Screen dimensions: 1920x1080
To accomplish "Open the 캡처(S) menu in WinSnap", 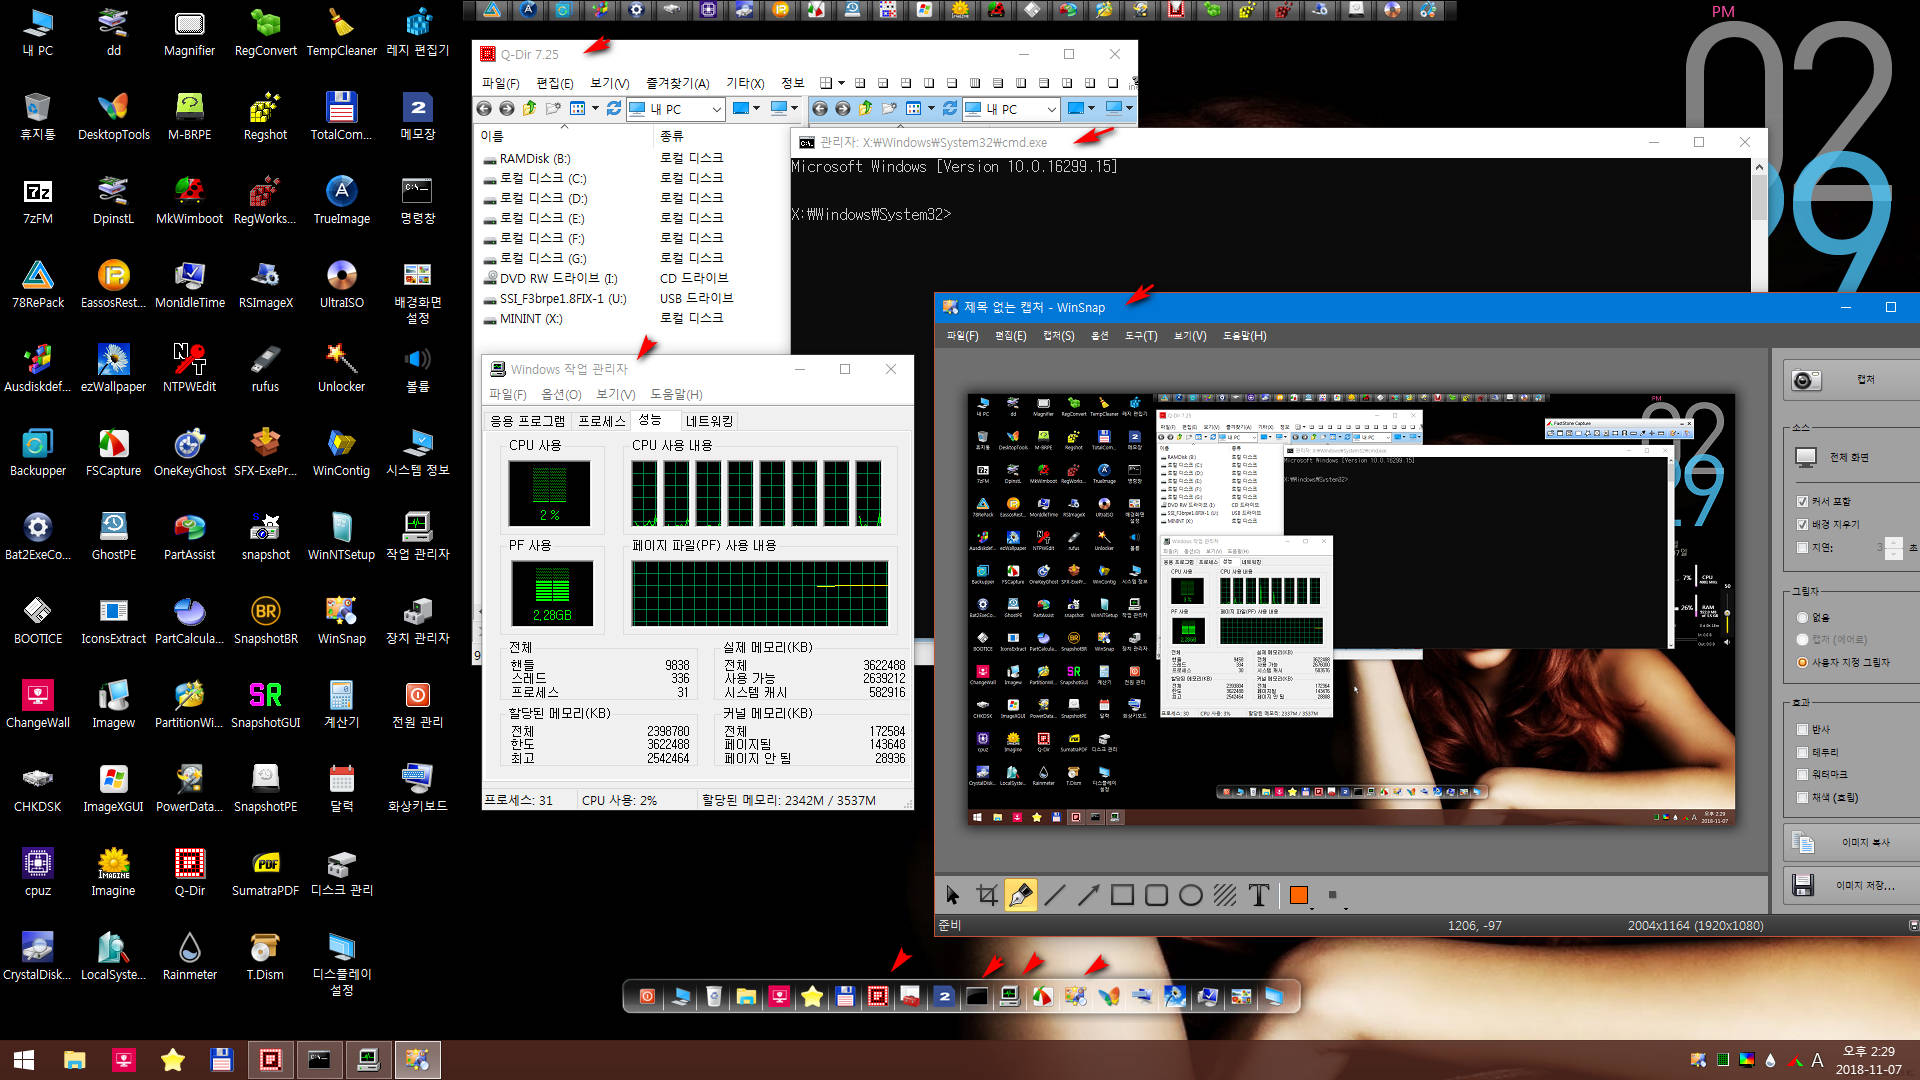I will pyautogui.click(x=1058, y=336).
